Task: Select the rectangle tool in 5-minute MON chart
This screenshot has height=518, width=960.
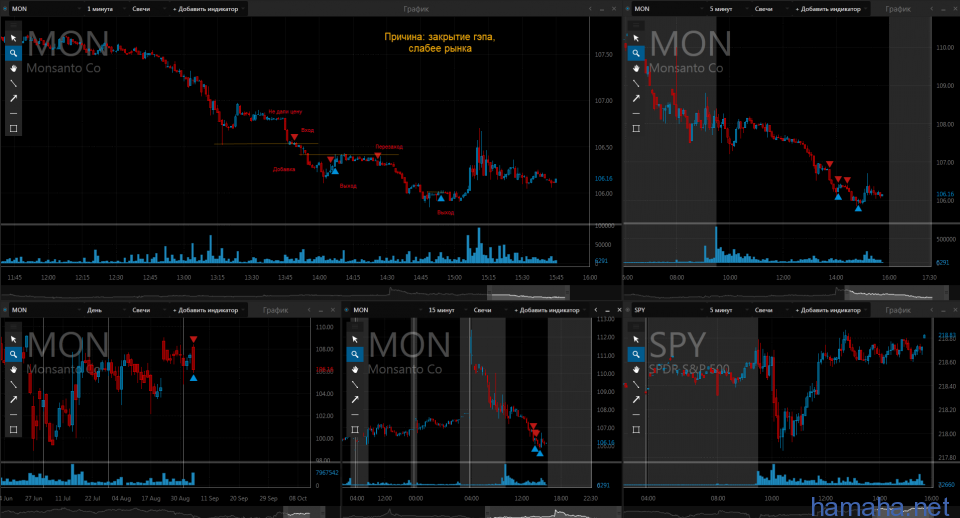Action: [x=636, y=129]
